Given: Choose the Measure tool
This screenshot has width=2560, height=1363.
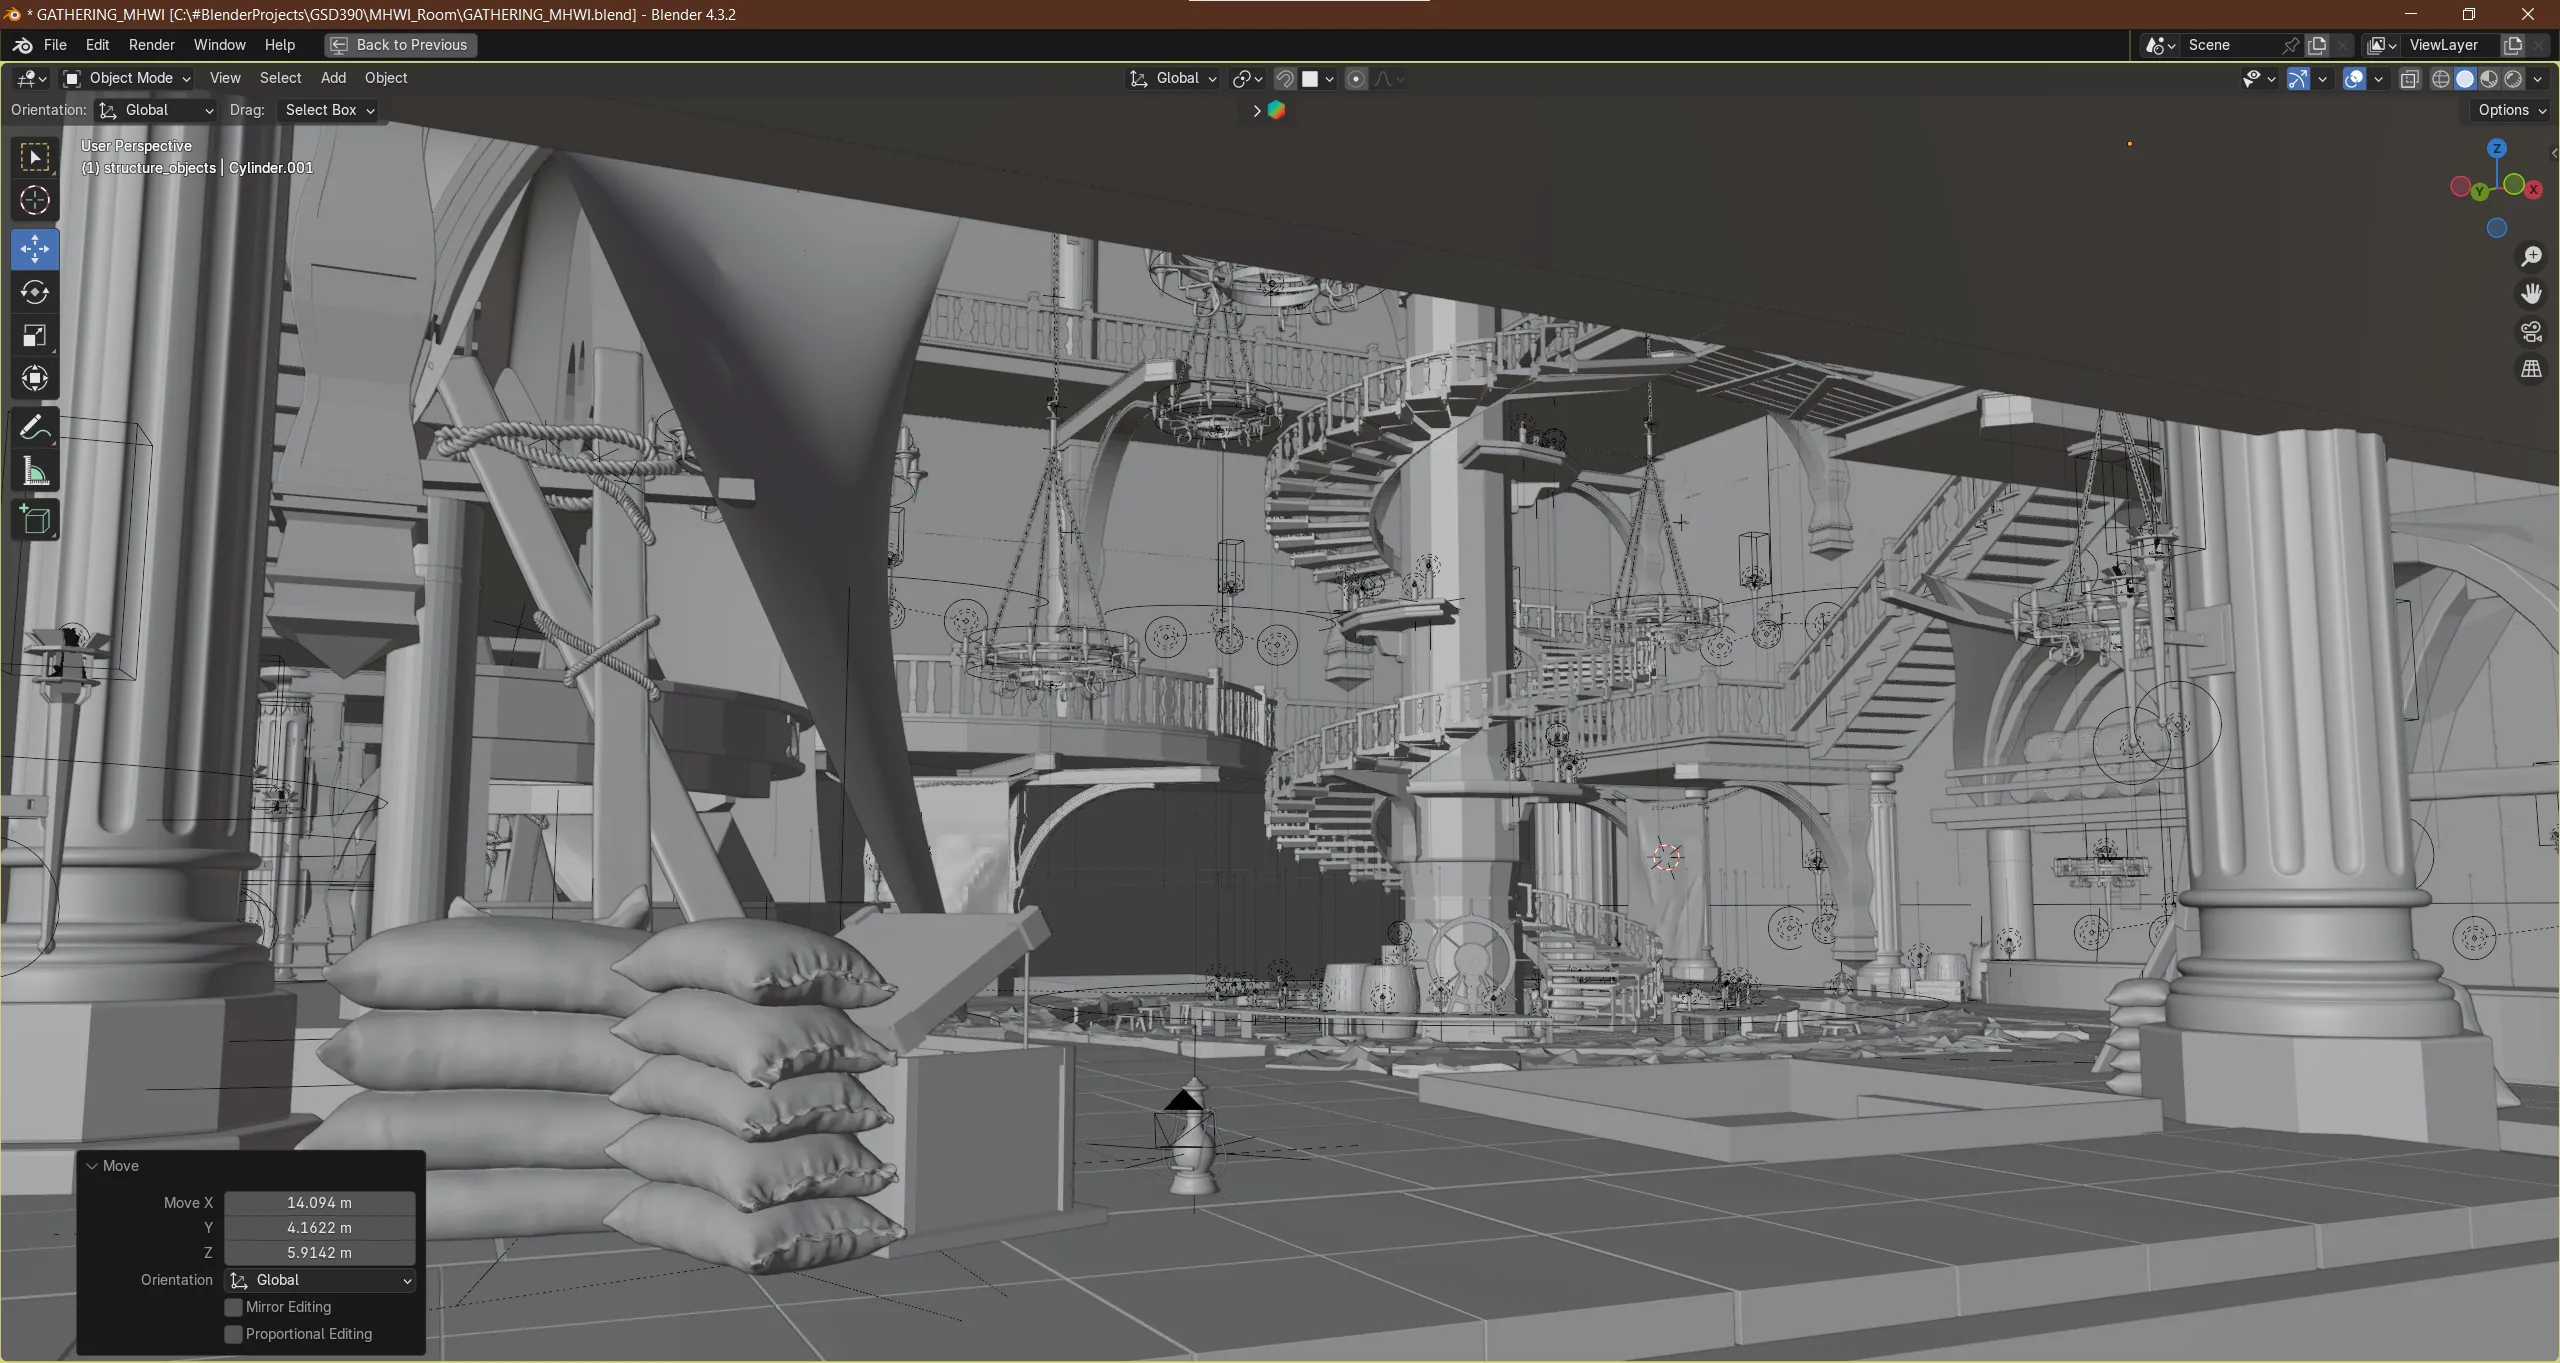Looking at the screenshot, I should coord(35,472).
